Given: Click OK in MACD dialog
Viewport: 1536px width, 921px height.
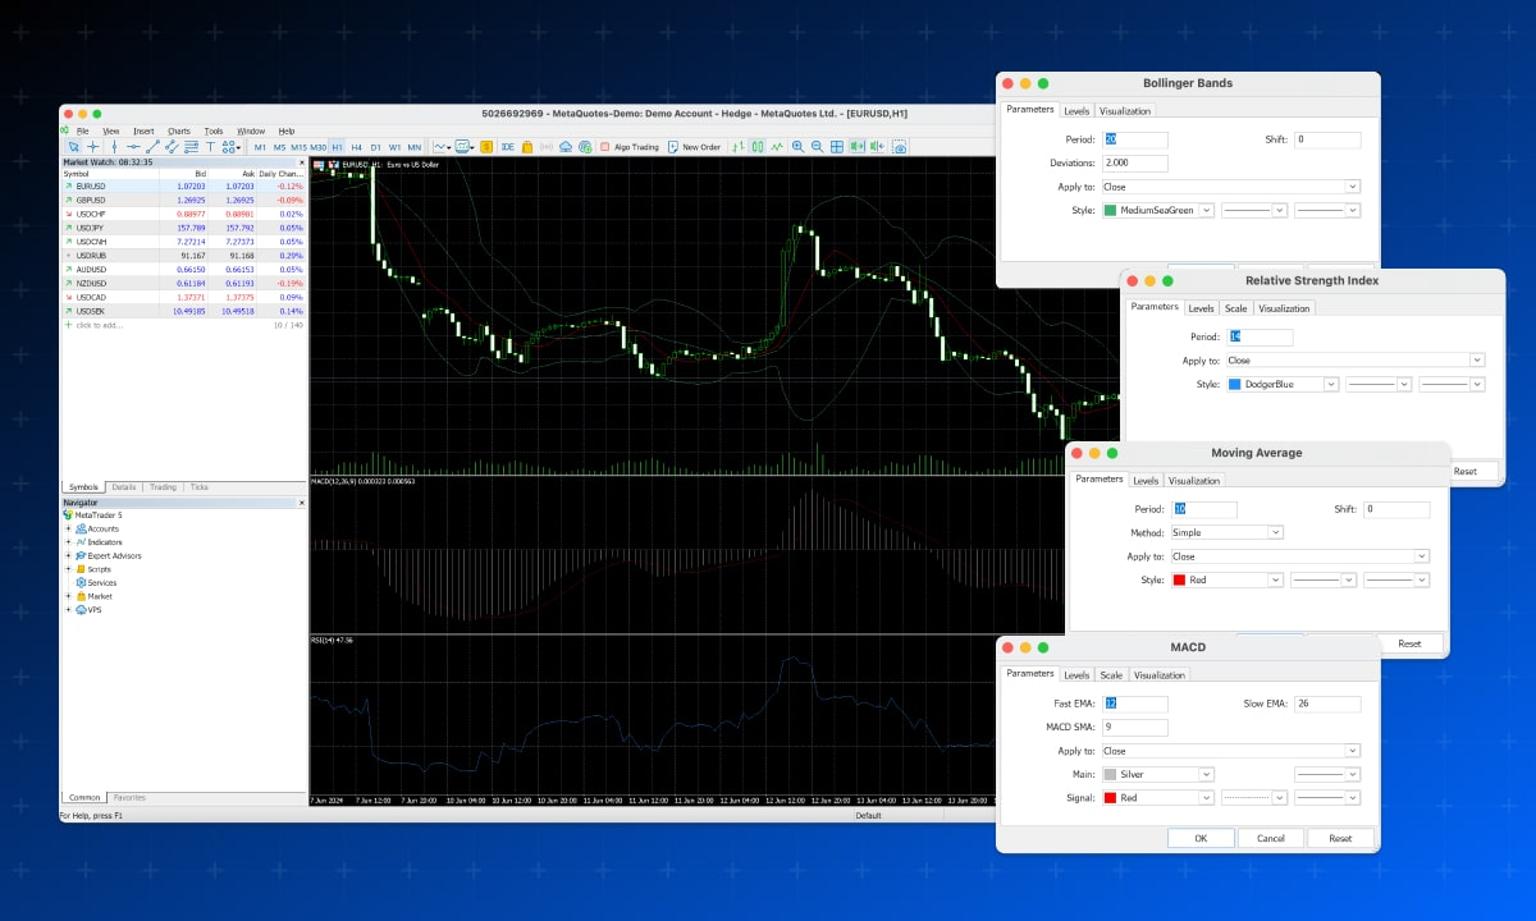Looking at the screenshot, I should tap(1201, 839).
